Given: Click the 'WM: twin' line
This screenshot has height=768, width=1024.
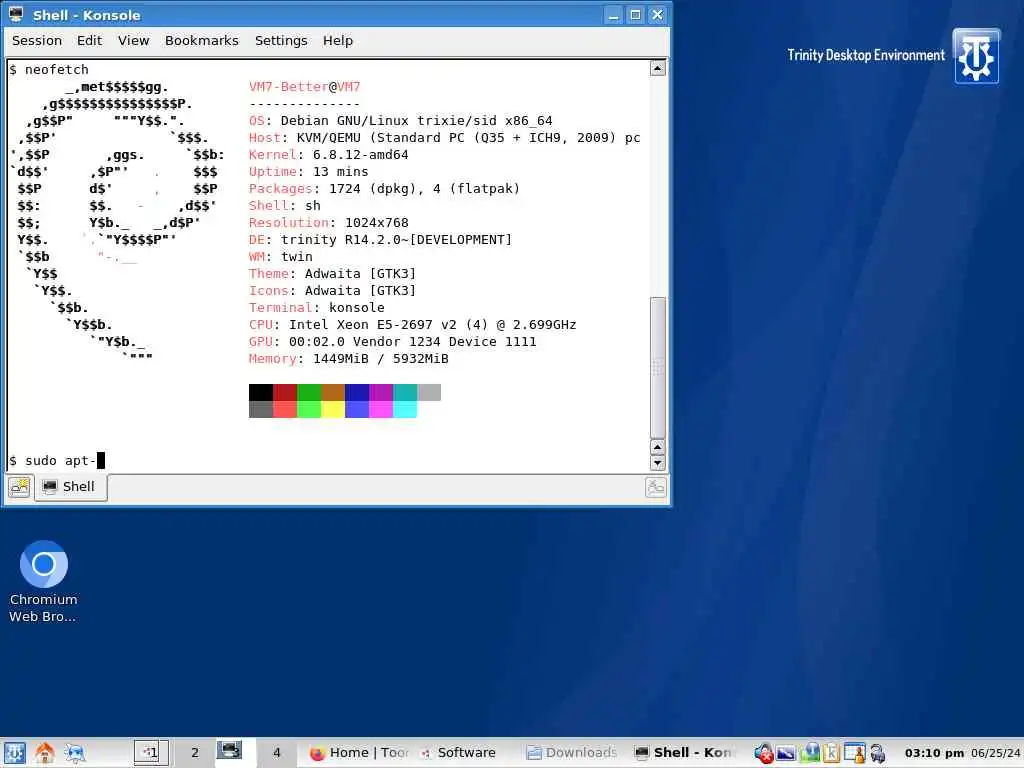Looking at the screenshot, I should coord(281,256).
